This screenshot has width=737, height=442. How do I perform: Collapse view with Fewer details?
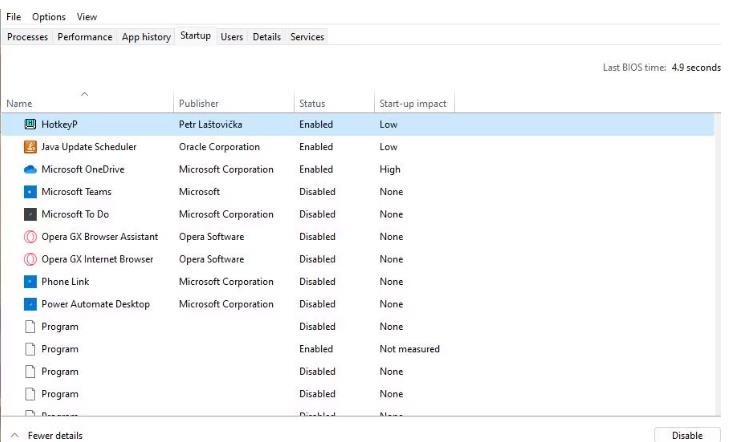[x=47, y=435]
